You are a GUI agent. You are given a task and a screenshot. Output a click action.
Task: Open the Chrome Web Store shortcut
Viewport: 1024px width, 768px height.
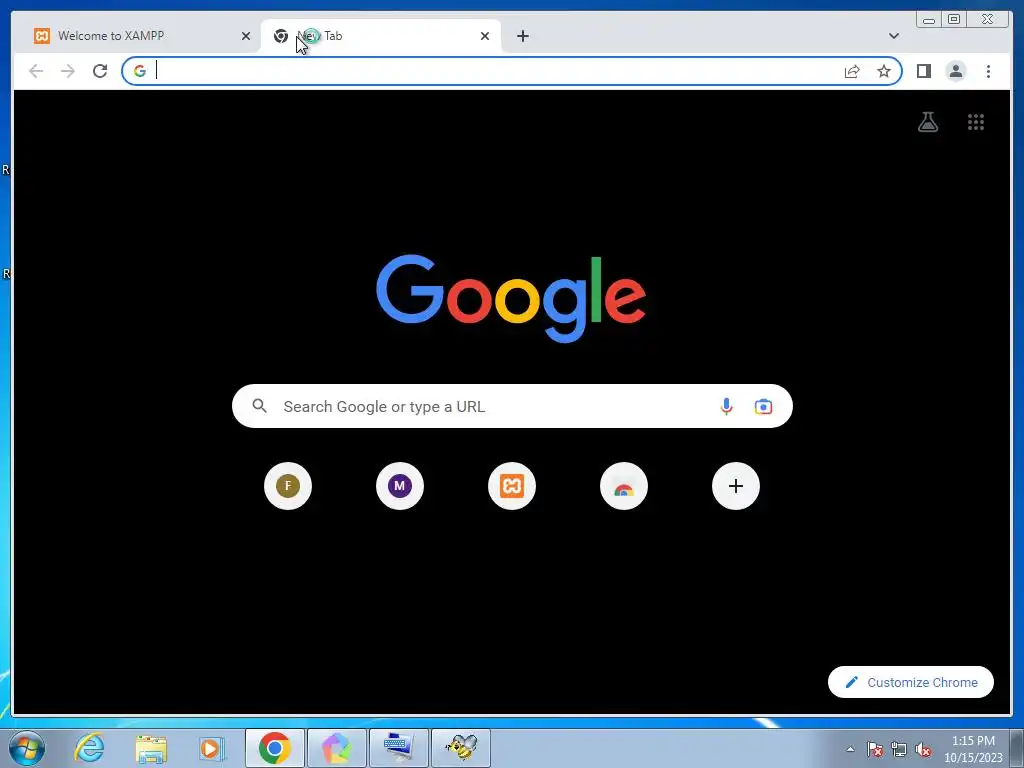pos(624,486)
